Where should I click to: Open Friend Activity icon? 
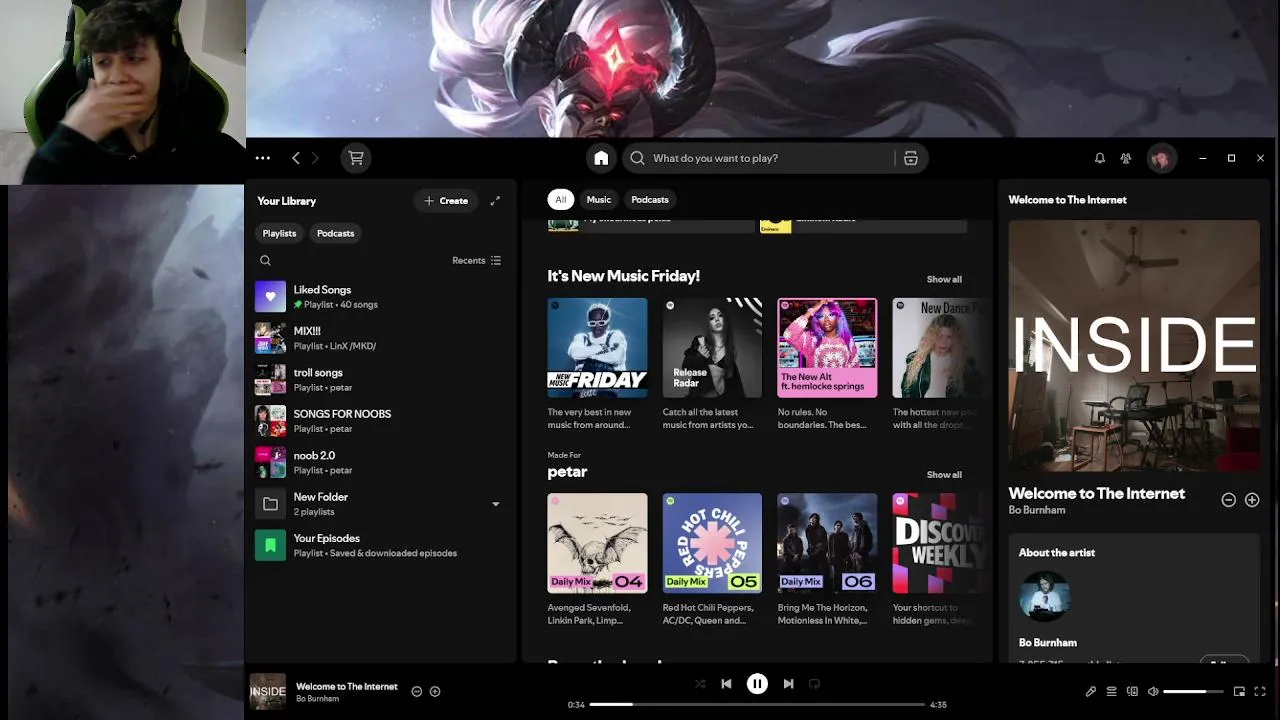pyautogui.click(x=1126, y=158)
